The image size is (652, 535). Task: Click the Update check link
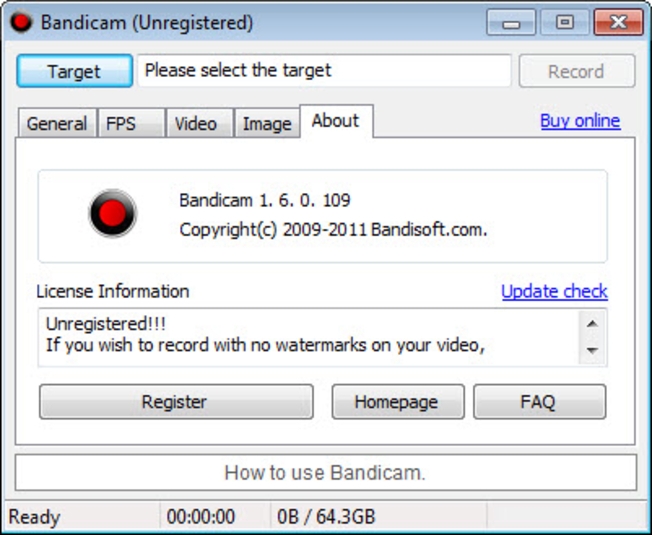(554, 292)
